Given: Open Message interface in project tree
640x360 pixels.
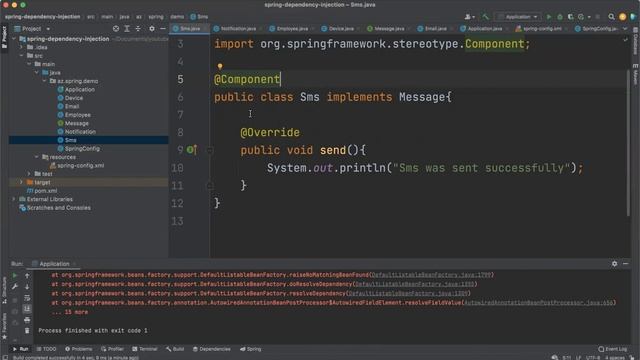Looking at the screenshot, I should [x=73, y=123].
